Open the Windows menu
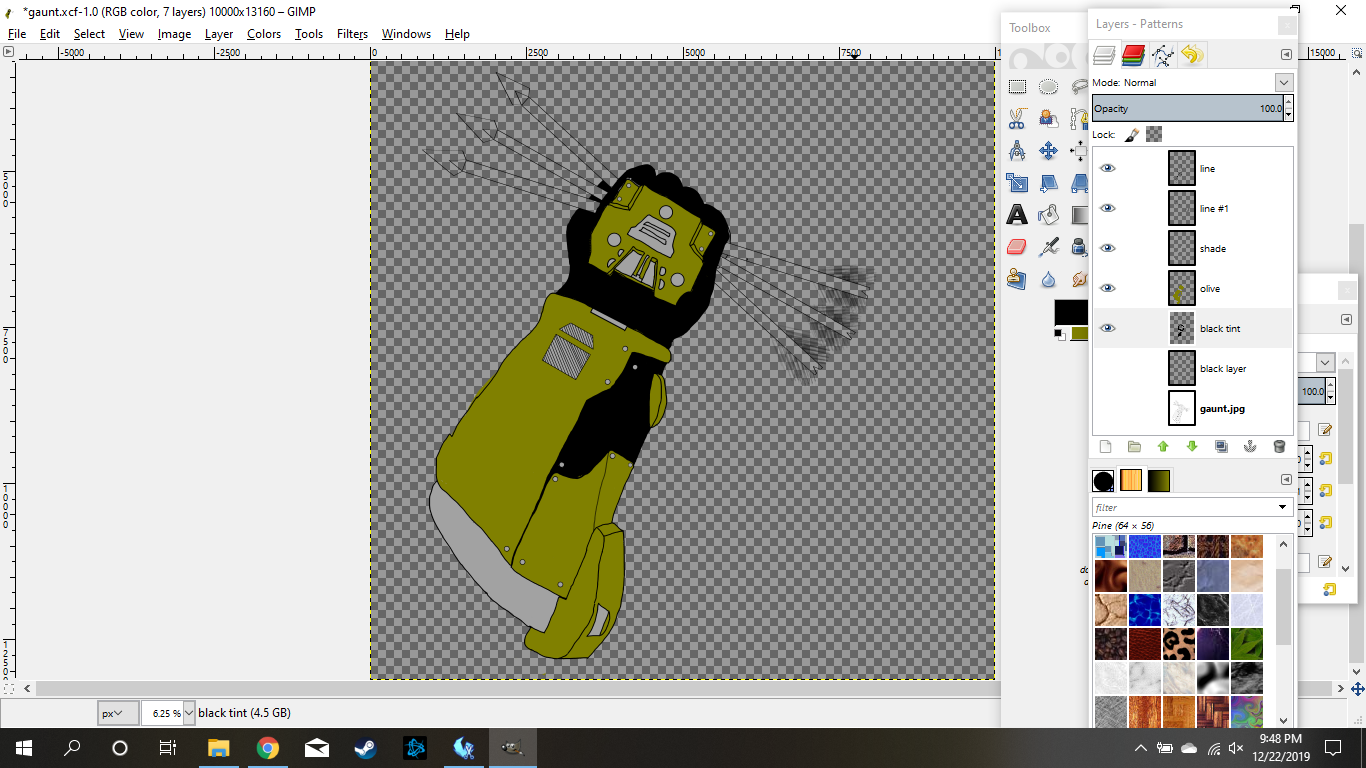The image size is (1366, 768). tap(406, 33)
